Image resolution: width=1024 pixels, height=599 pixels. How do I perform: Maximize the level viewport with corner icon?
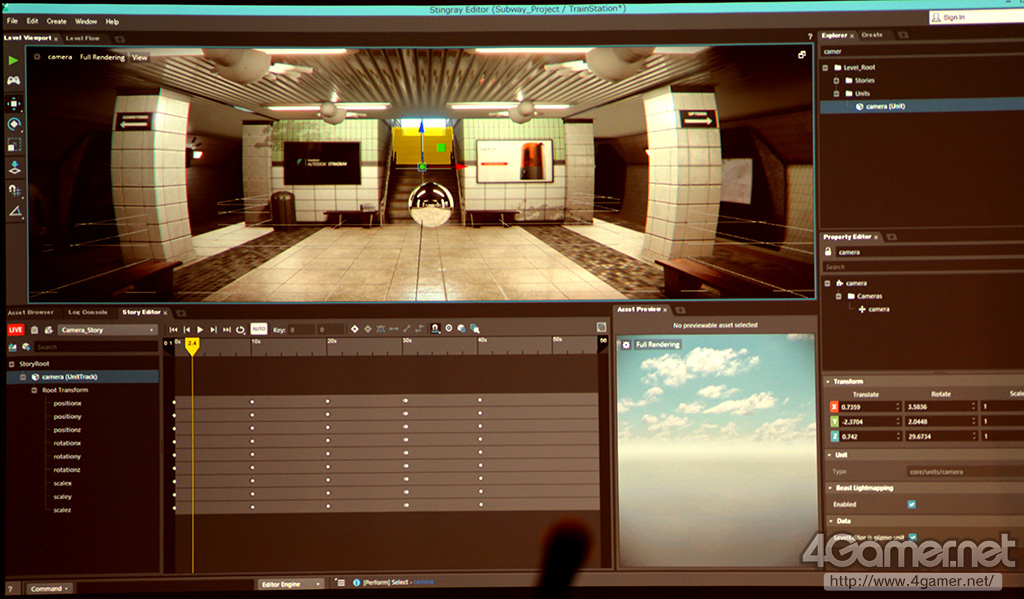801,55
